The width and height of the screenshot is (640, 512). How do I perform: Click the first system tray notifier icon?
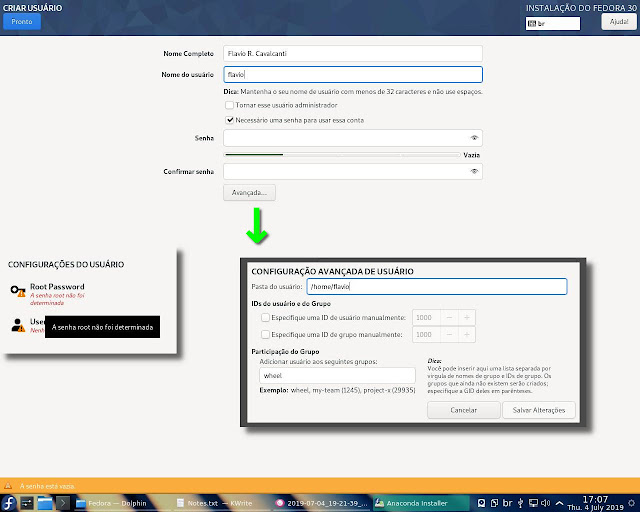click(x=482, y=503)
